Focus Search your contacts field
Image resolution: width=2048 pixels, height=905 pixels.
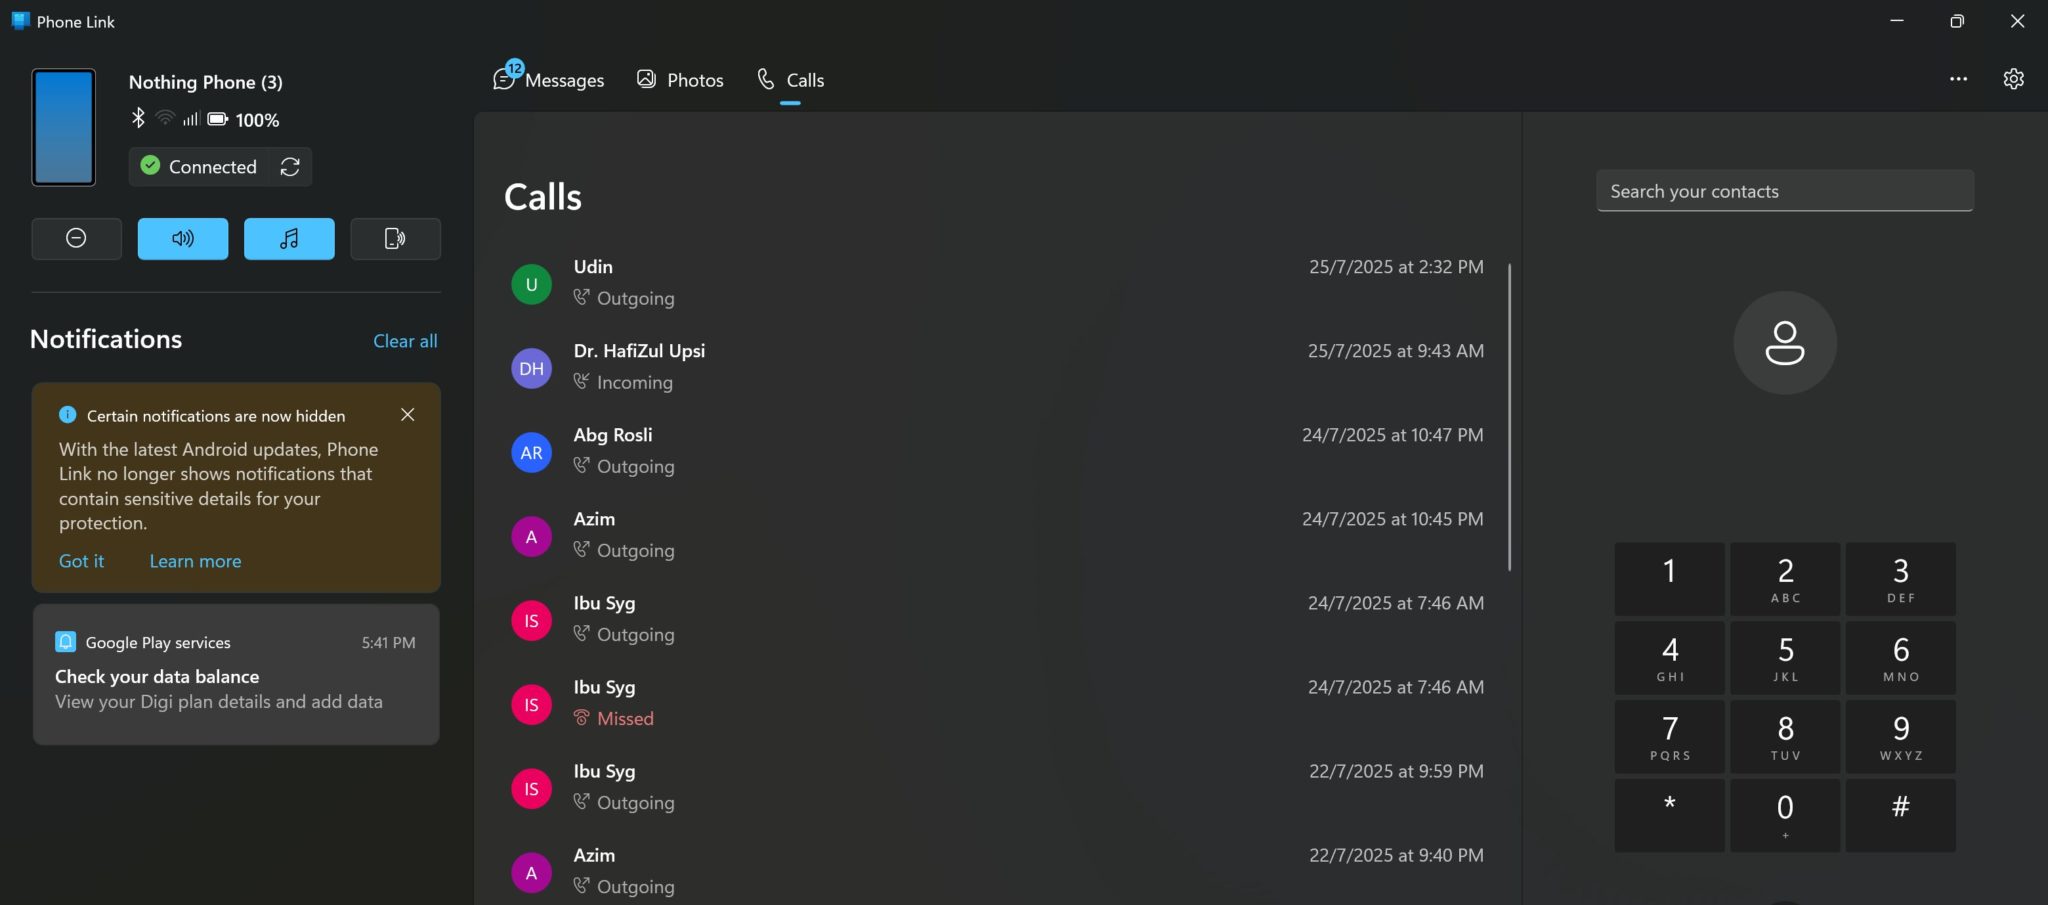(x=1785, y=191)
